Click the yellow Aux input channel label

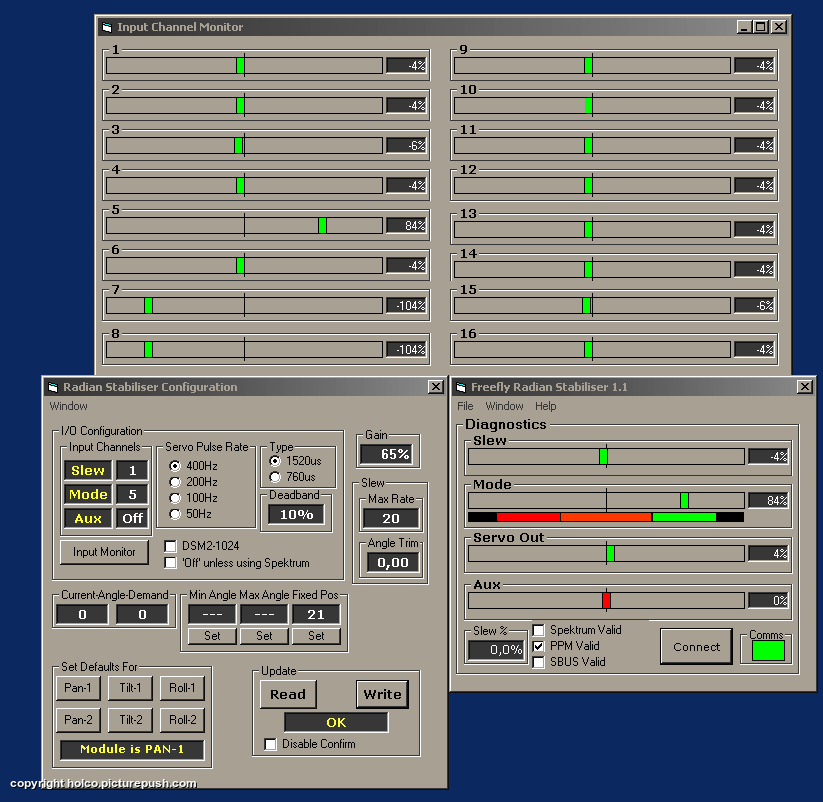coord(88,519)
